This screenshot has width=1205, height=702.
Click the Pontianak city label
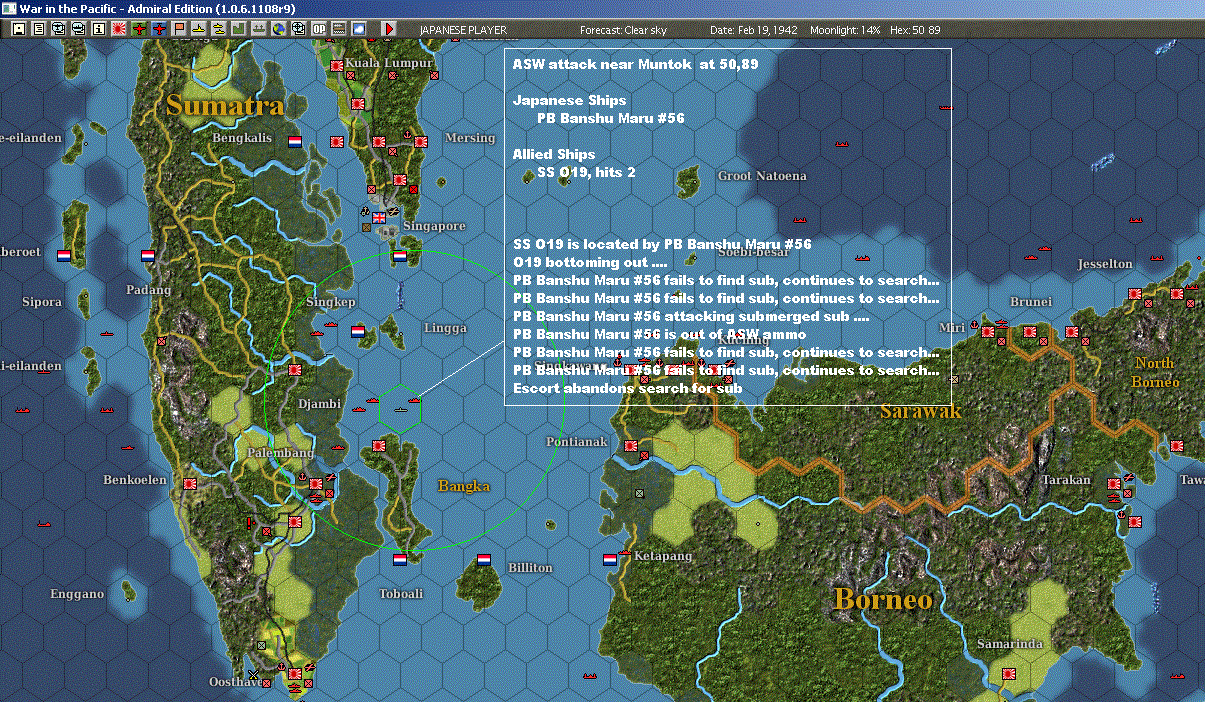tap(576, 441)
